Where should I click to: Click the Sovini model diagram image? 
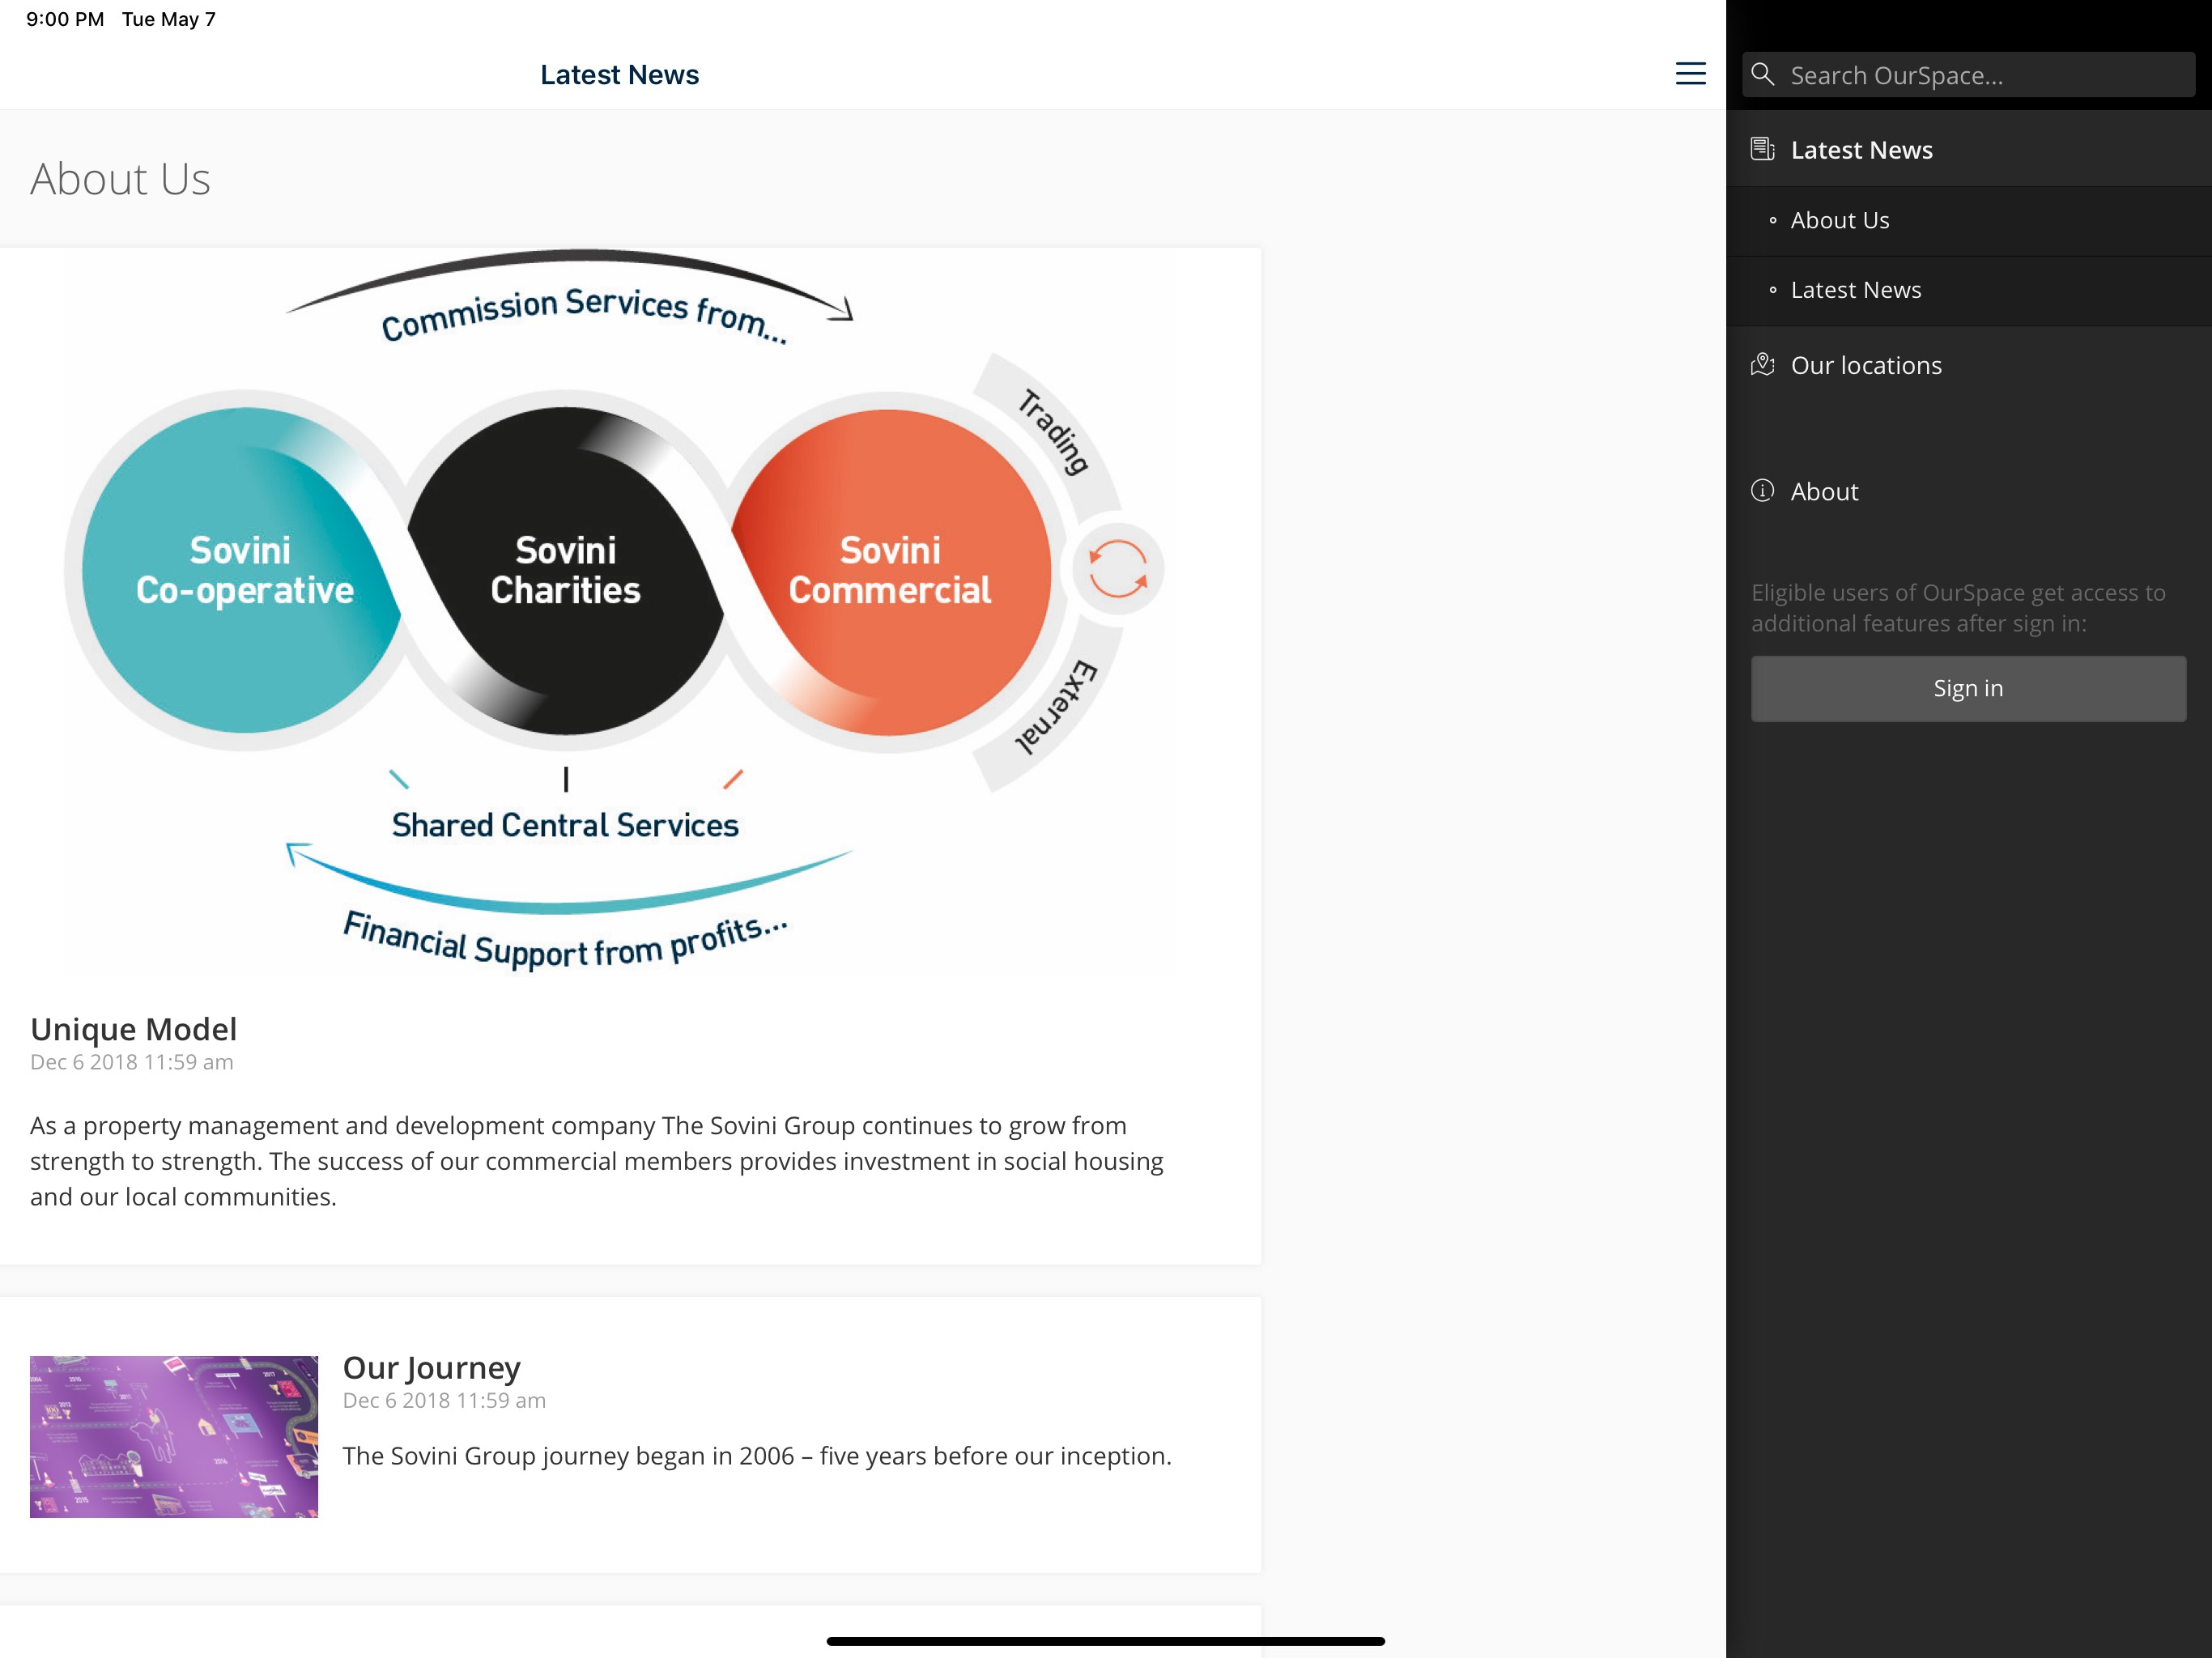tap(614, 611)
